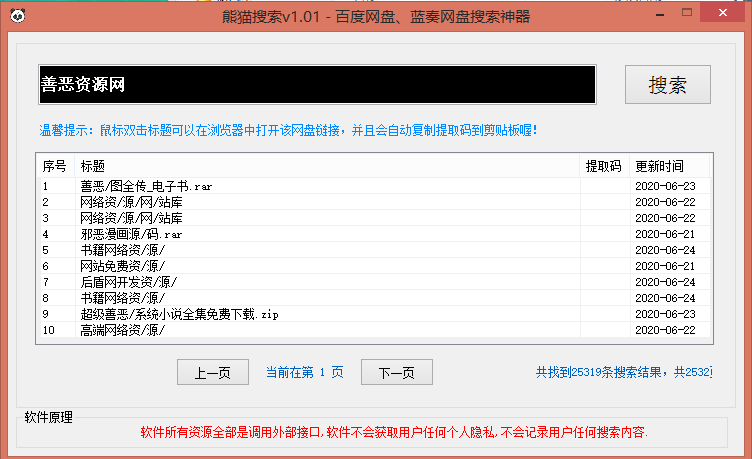Click the search input field containing 善恶资源网

[x=317, y=84]
